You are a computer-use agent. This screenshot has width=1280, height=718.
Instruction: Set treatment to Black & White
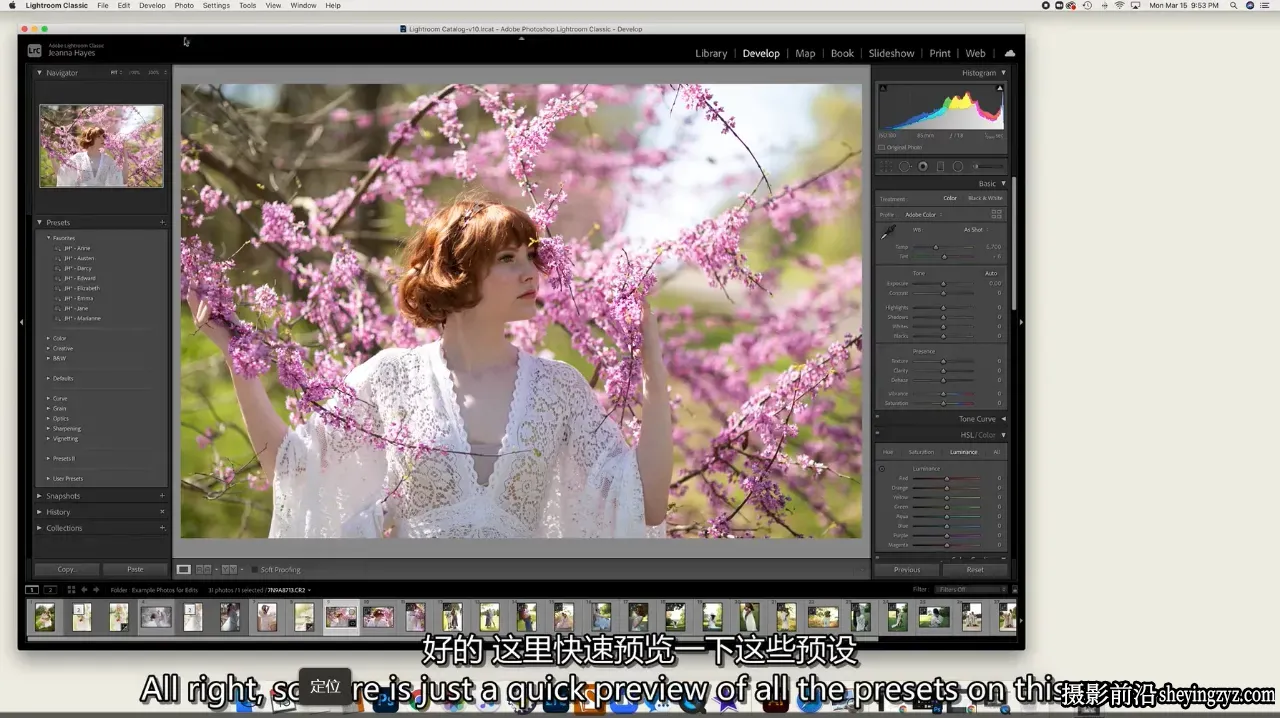pos(985,198)
